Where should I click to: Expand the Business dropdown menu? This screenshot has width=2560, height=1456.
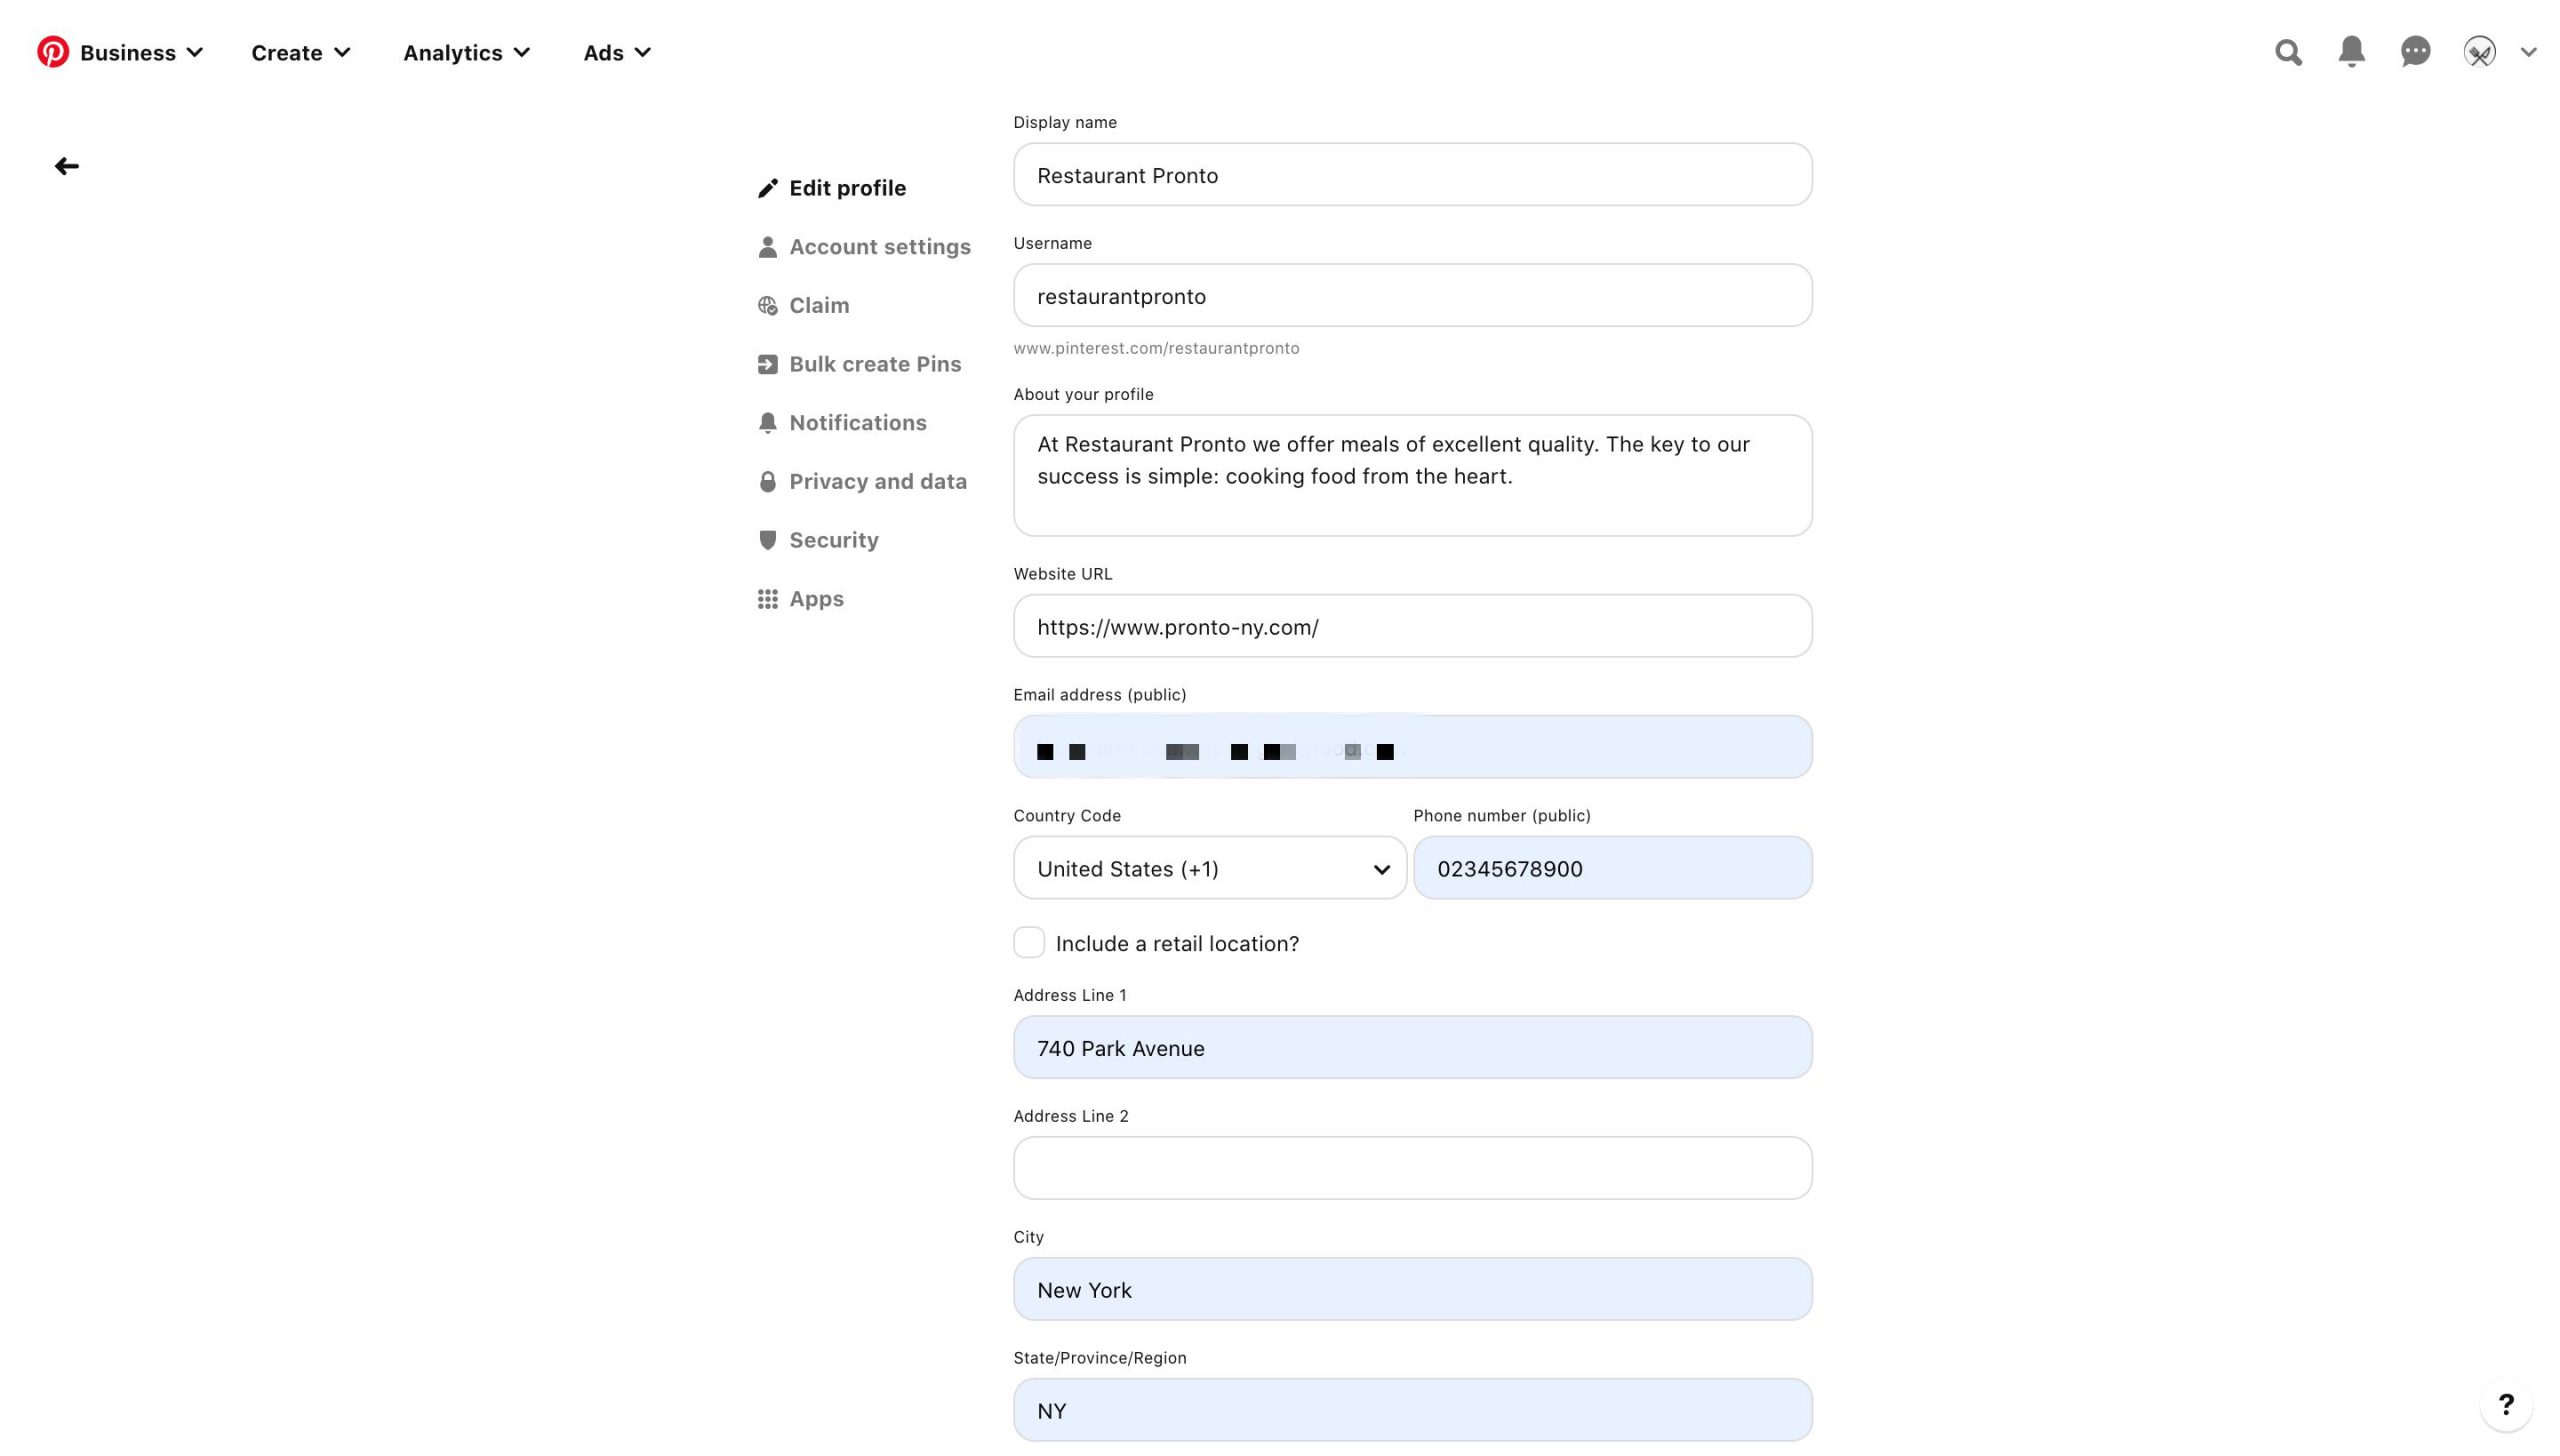point(141,52)
